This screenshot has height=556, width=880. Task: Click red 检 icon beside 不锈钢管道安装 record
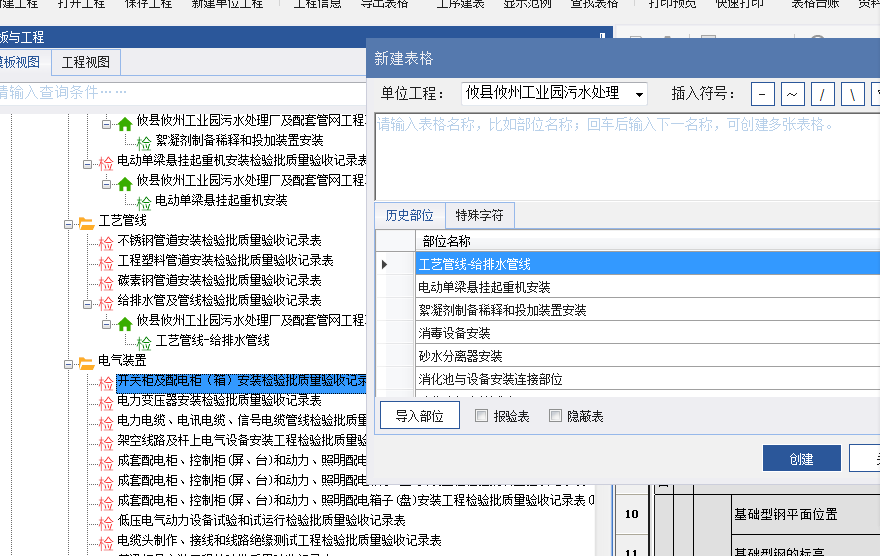[x=105, y=242]
